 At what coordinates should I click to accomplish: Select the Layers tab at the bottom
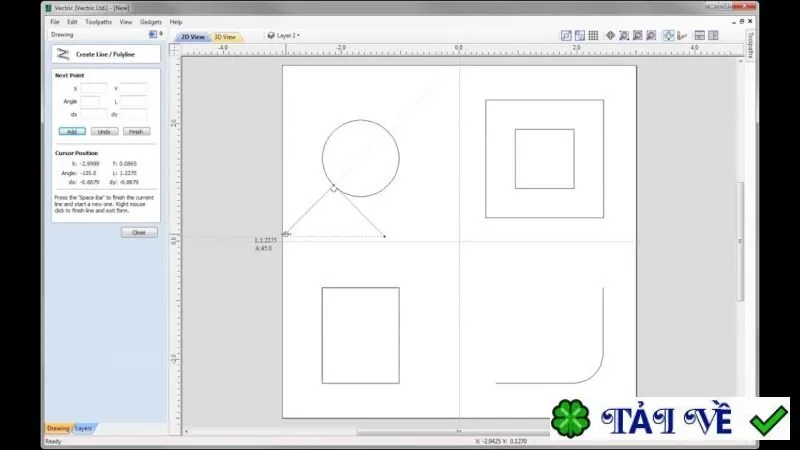(84, 429)
